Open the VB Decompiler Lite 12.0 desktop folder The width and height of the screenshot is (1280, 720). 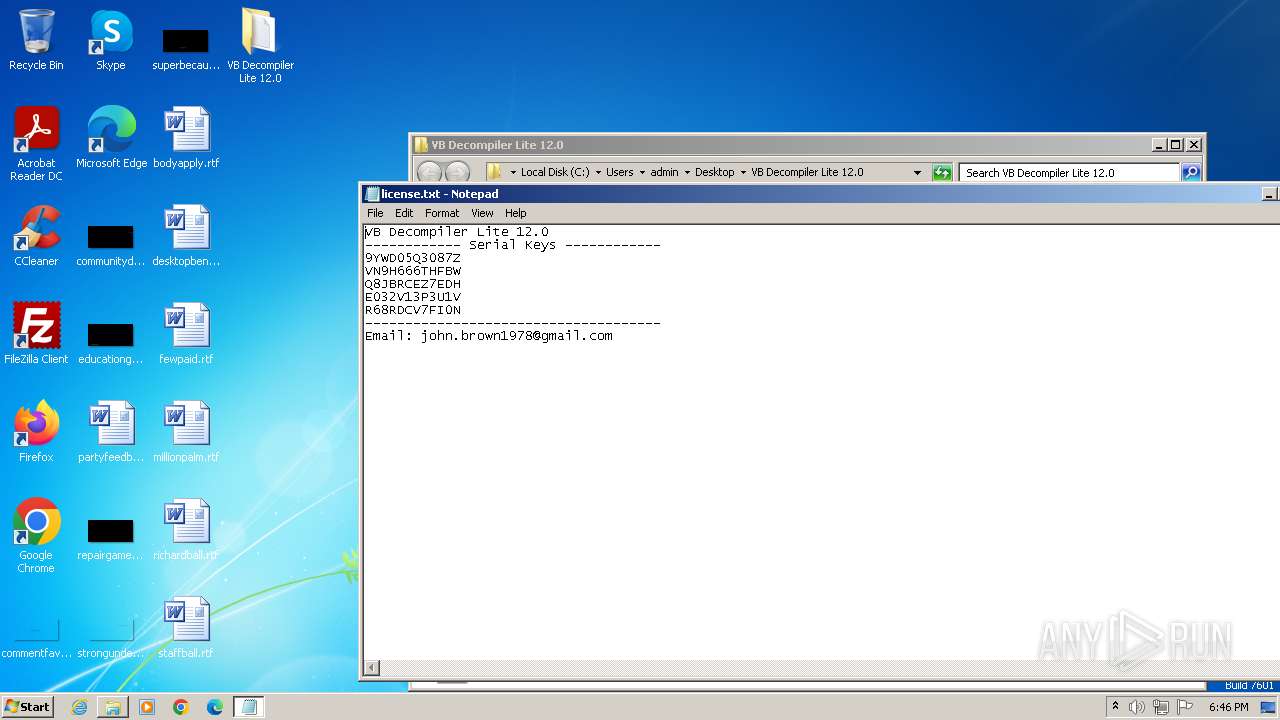[x=260, y=45]
